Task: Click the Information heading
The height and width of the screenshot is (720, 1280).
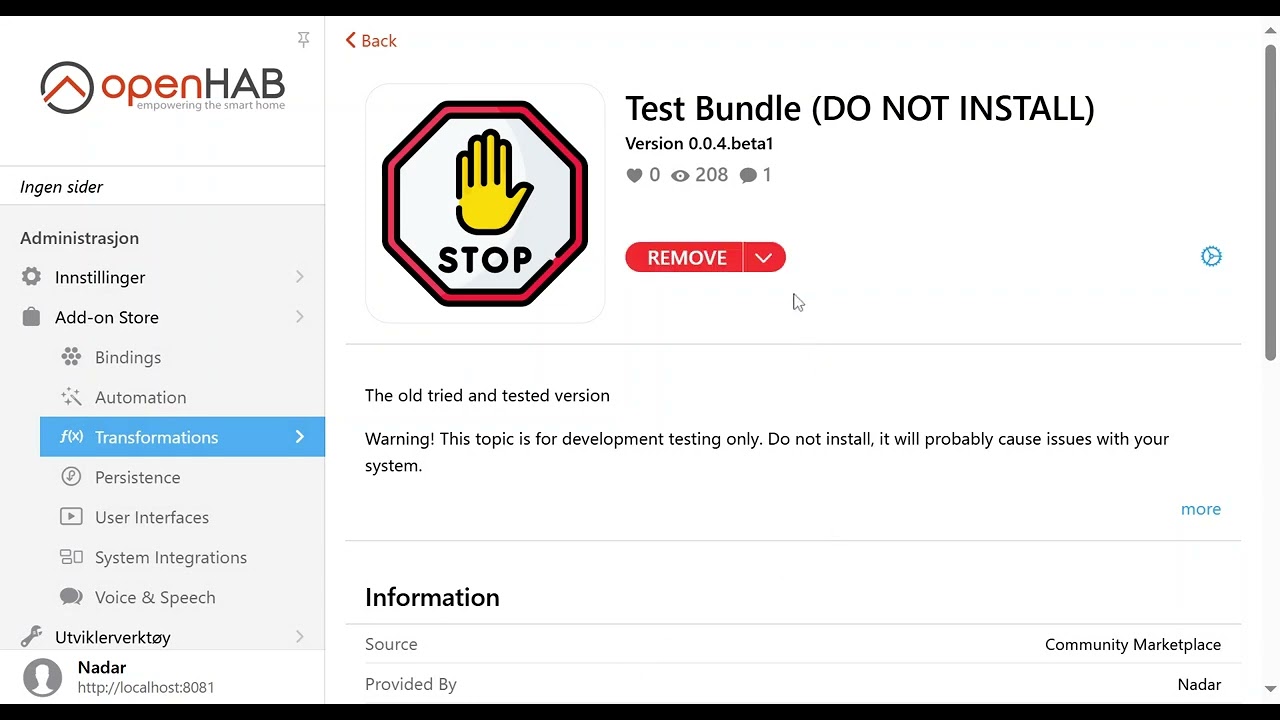Action: pyautogui.click(x=432, y=597)
